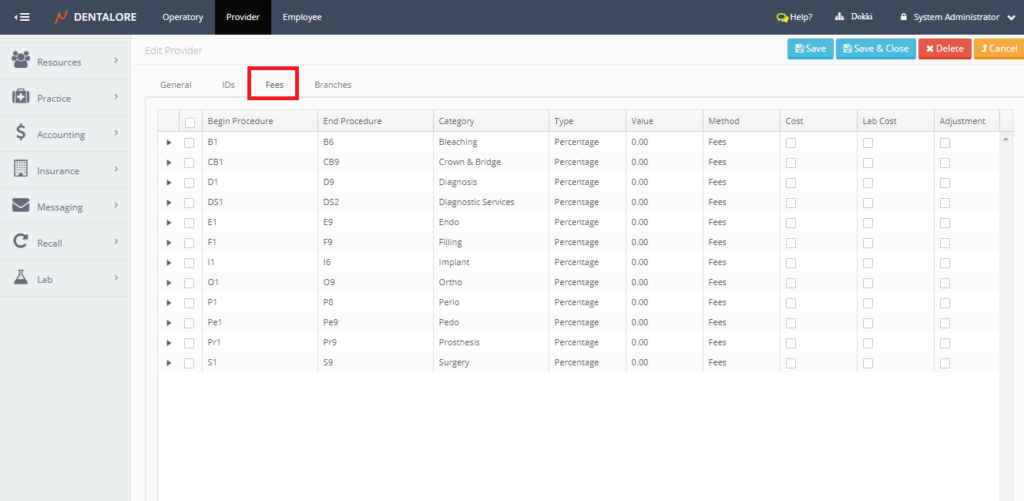Switch to the Branches tab
The width and height of the screenshot is (1024, 501).
[332, 85]
